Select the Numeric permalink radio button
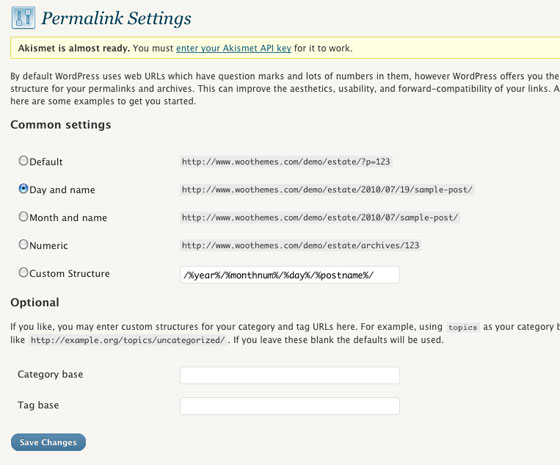Viewport: 560px width, 465px height. click(23, 244)
